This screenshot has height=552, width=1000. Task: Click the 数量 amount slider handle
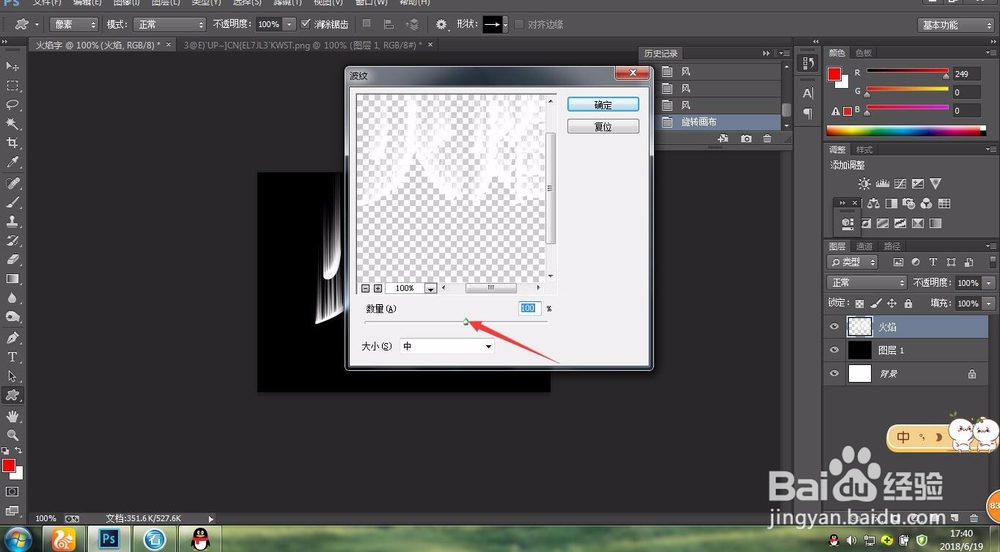point(466,322)
